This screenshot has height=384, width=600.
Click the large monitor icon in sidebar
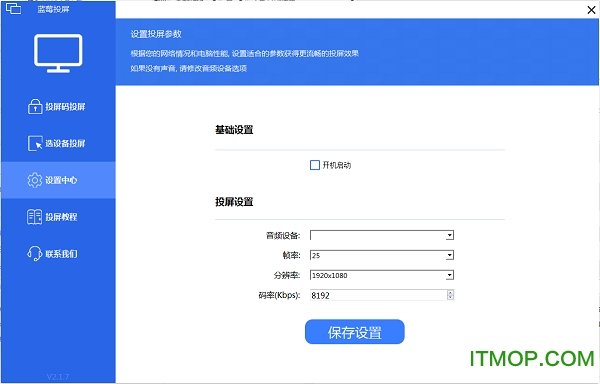(58, 53)
